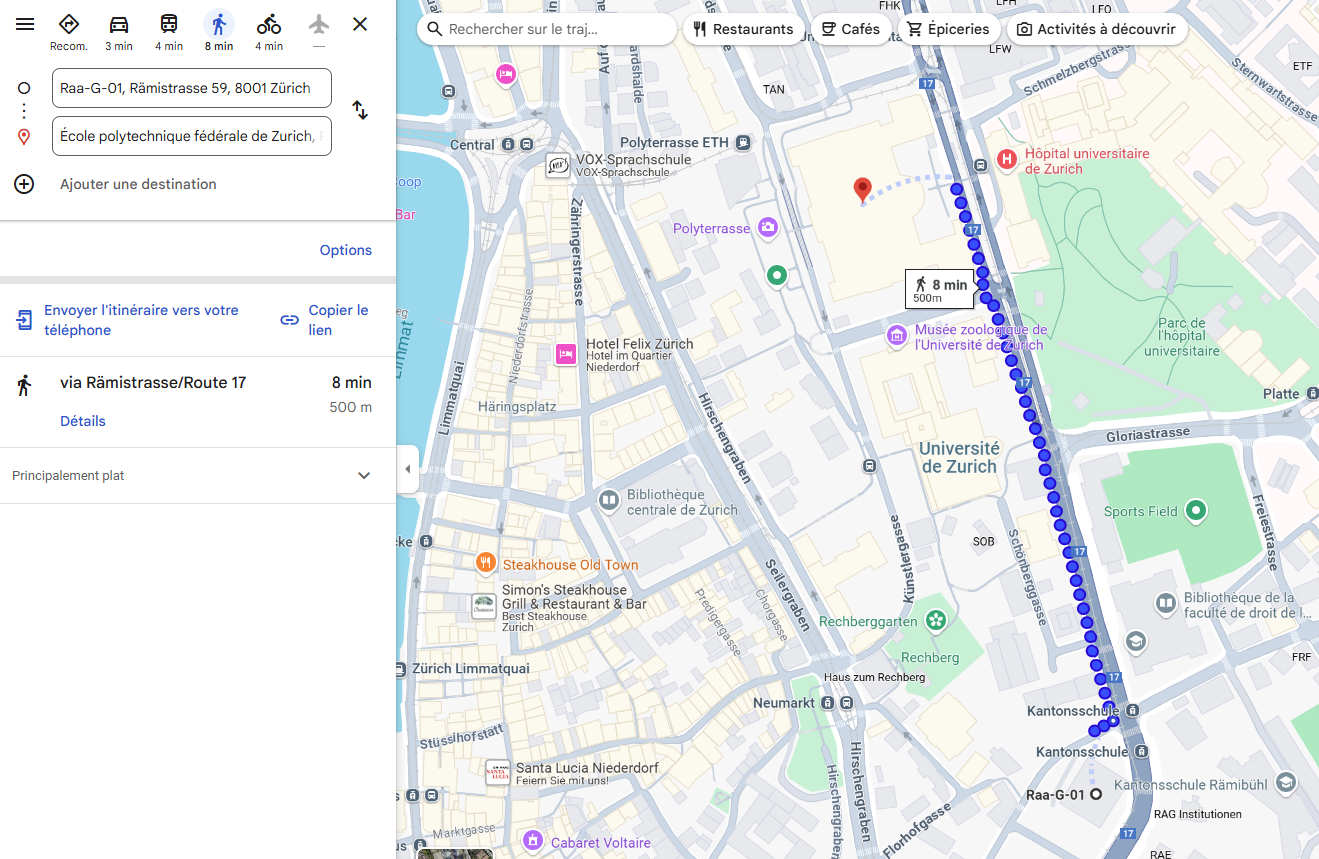Click Cabaret Voltaire marker
This screenshot has width=1319, height=859.
tap(533, 840)
